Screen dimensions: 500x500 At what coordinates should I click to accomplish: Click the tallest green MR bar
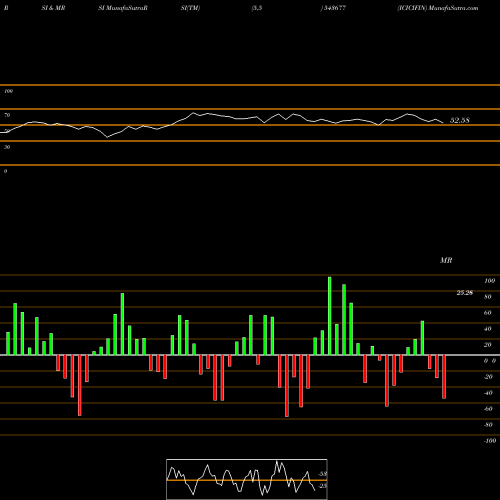point(330,316)
